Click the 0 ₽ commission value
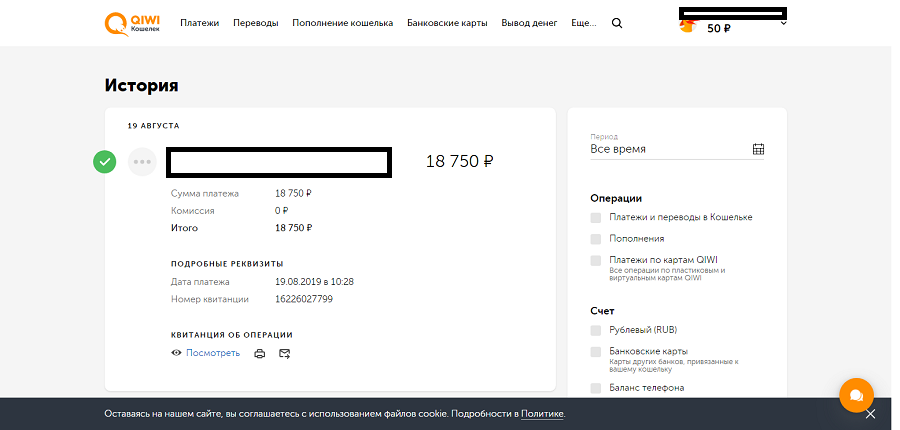The width and height of the screenshot is (900, 430). tap(281, 211)
